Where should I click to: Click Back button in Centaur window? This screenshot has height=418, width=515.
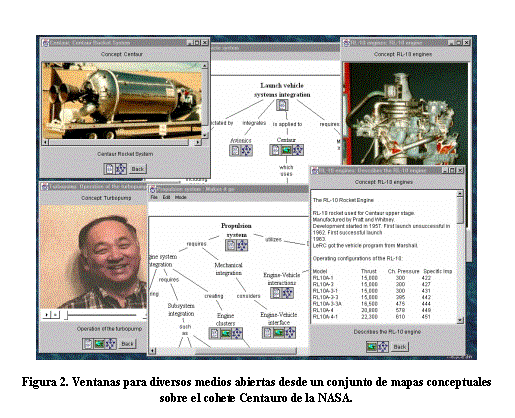click(138, 169)
